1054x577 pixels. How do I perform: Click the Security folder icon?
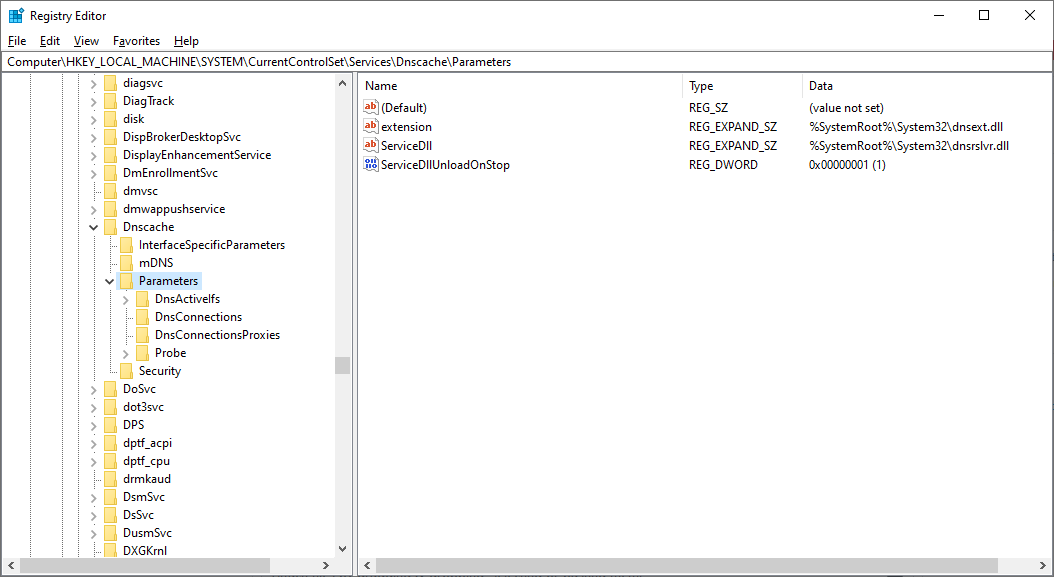pyautogui.click(x=126, y=371)
